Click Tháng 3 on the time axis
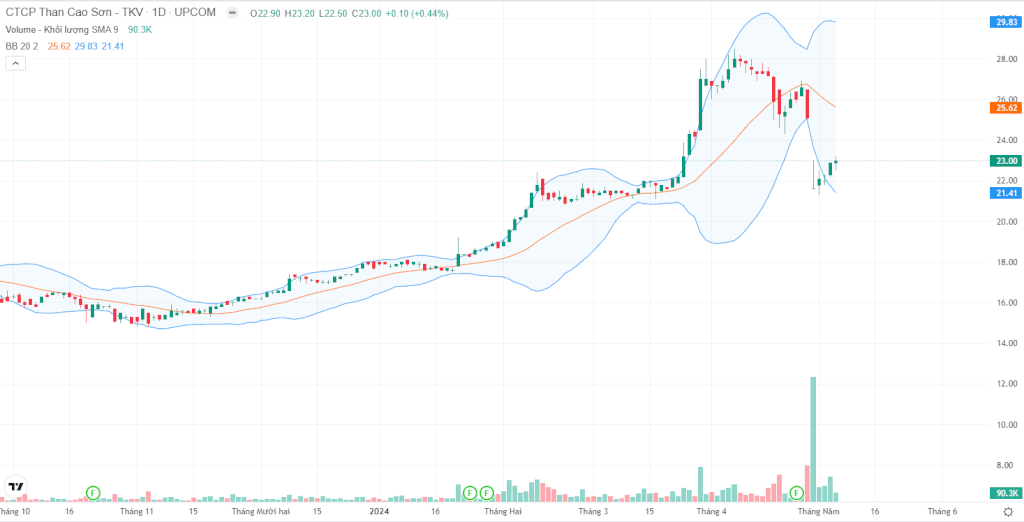The image size is (1024, 522). point(593,512)
